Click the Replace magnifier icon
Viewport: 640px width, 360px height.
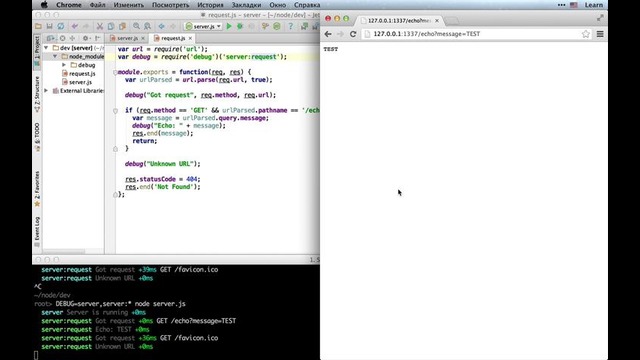[147, 26]
